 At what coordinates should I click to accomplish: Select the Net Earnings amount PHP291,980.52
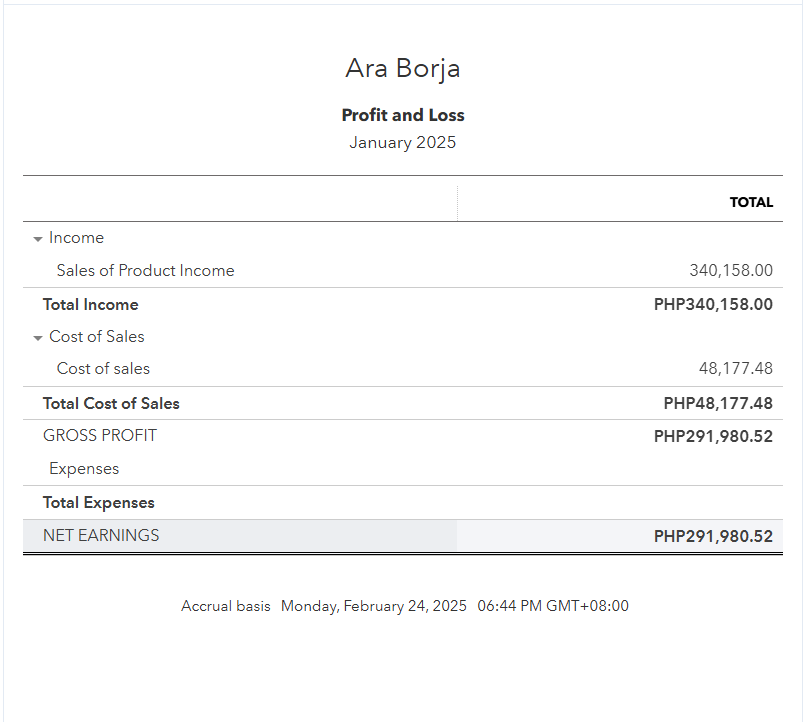coord(713,536)
